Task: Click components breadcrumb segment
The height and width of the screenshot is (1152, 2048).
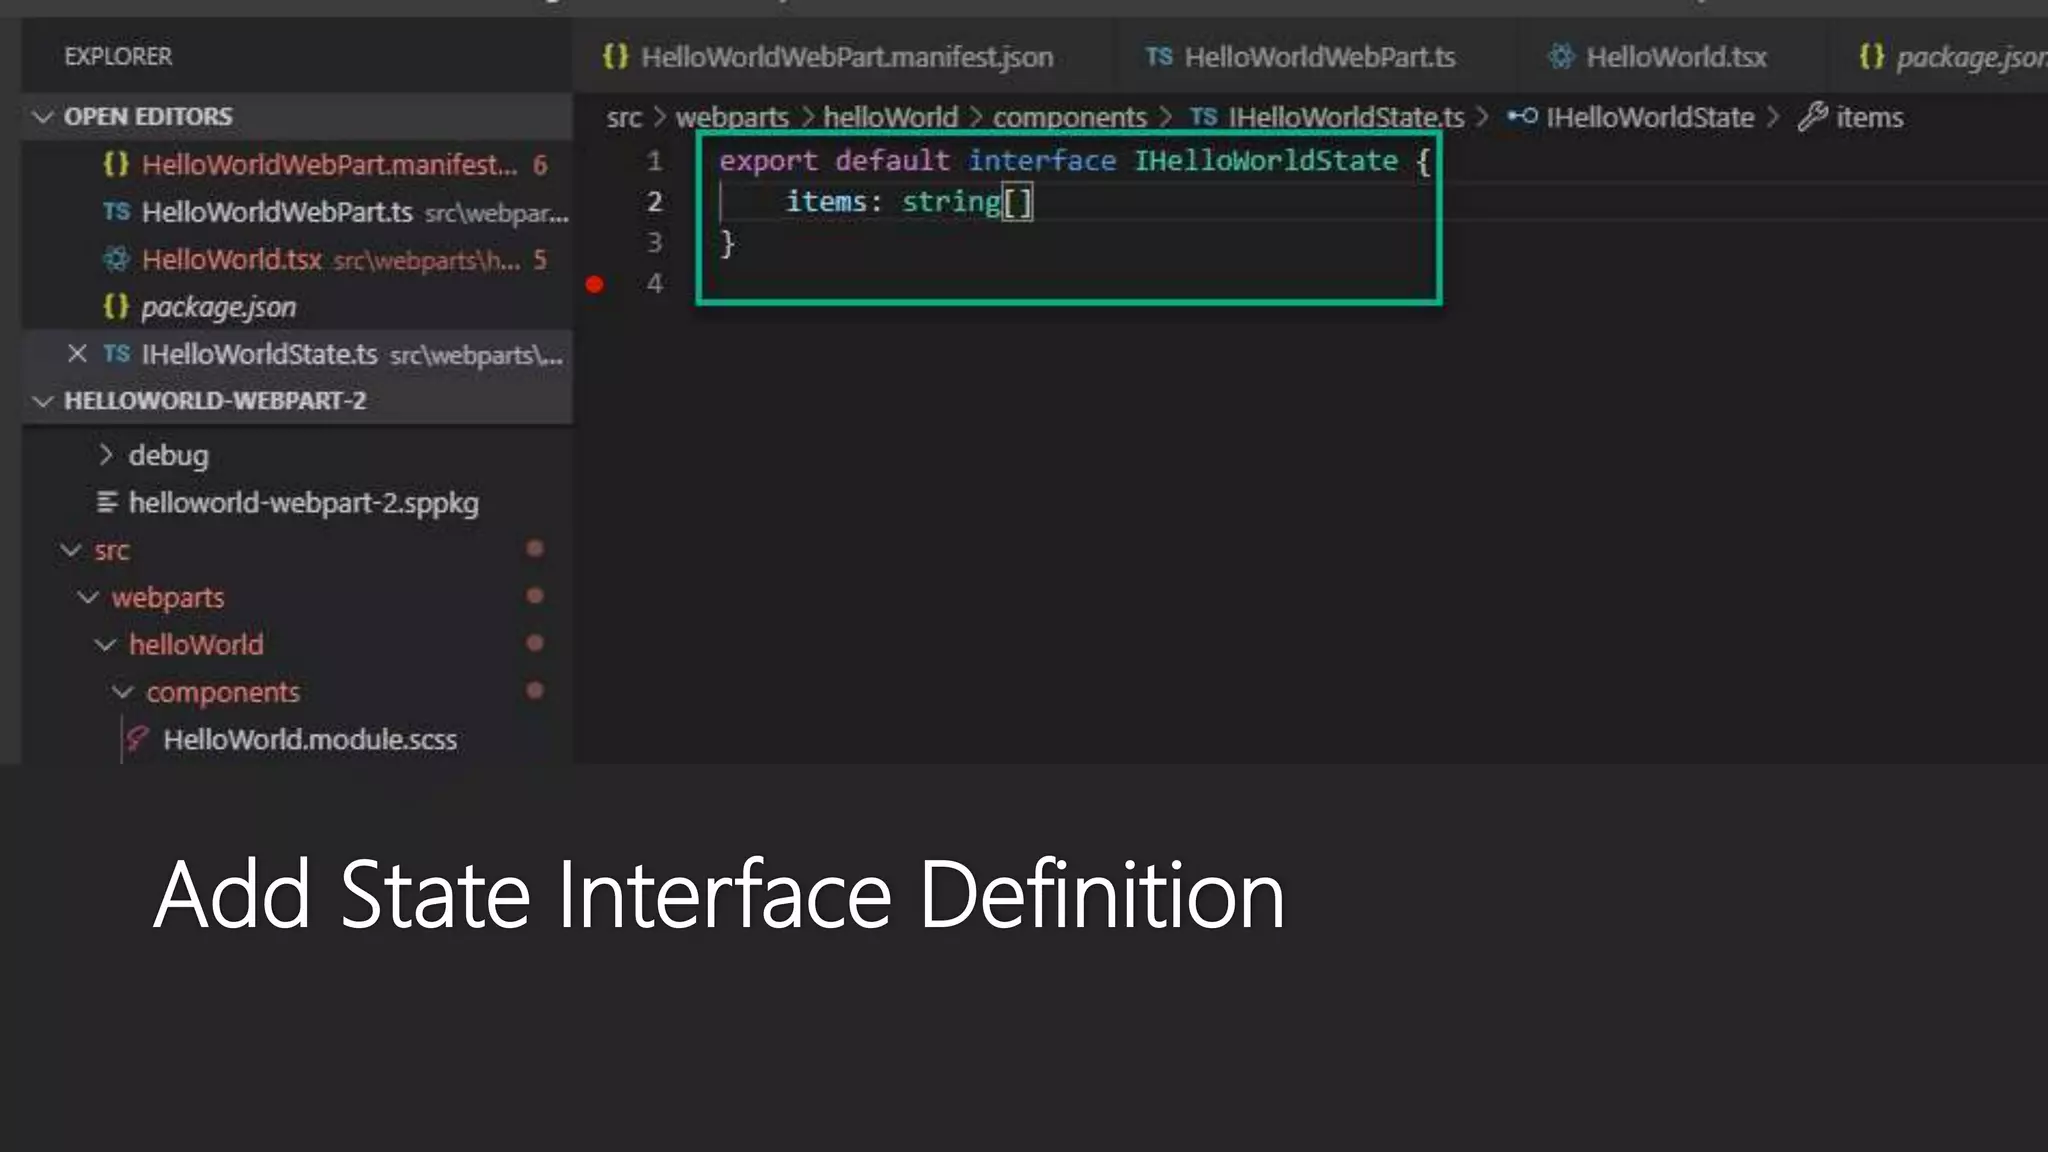Action: [x=1069, y=117]
